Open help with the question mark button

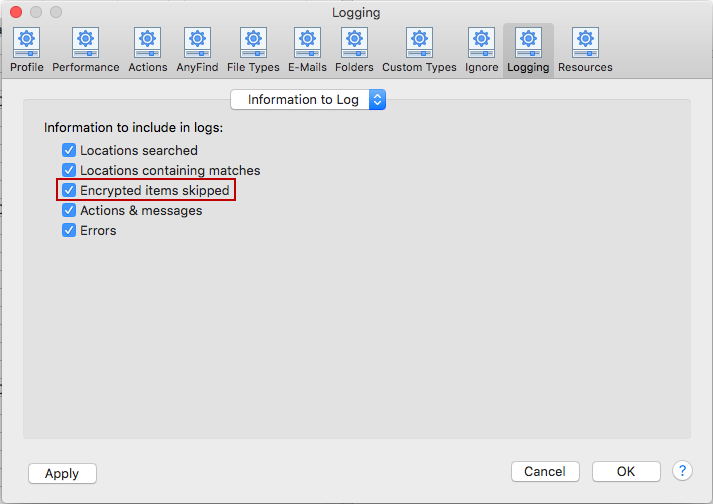pos(682,470)
